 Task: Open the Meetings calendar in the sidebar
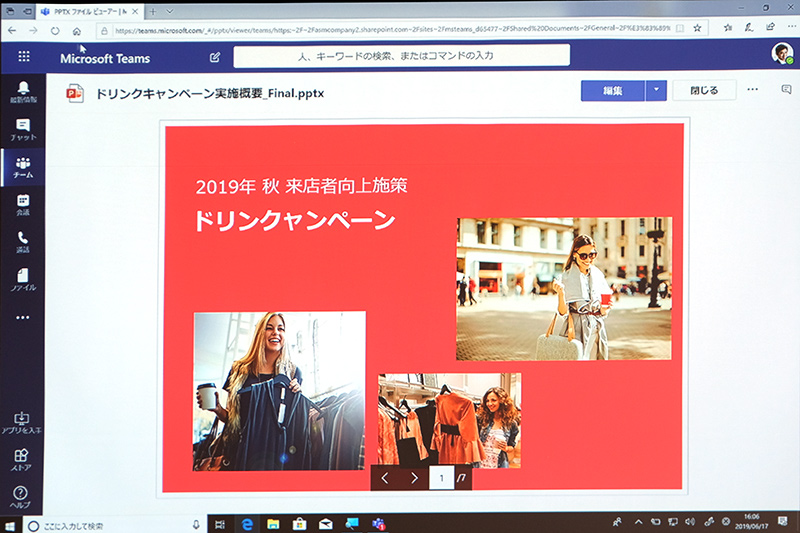pyautogui.click(x=23, y=205)
